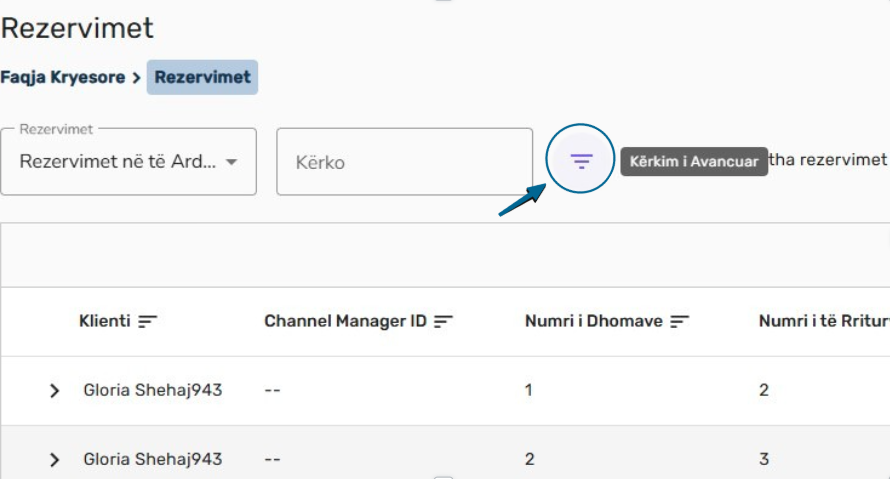The height and width of the screenshot is (479, 890).
Task: Click the breadcrumb separator chevron
Action: tap(136, 77)
